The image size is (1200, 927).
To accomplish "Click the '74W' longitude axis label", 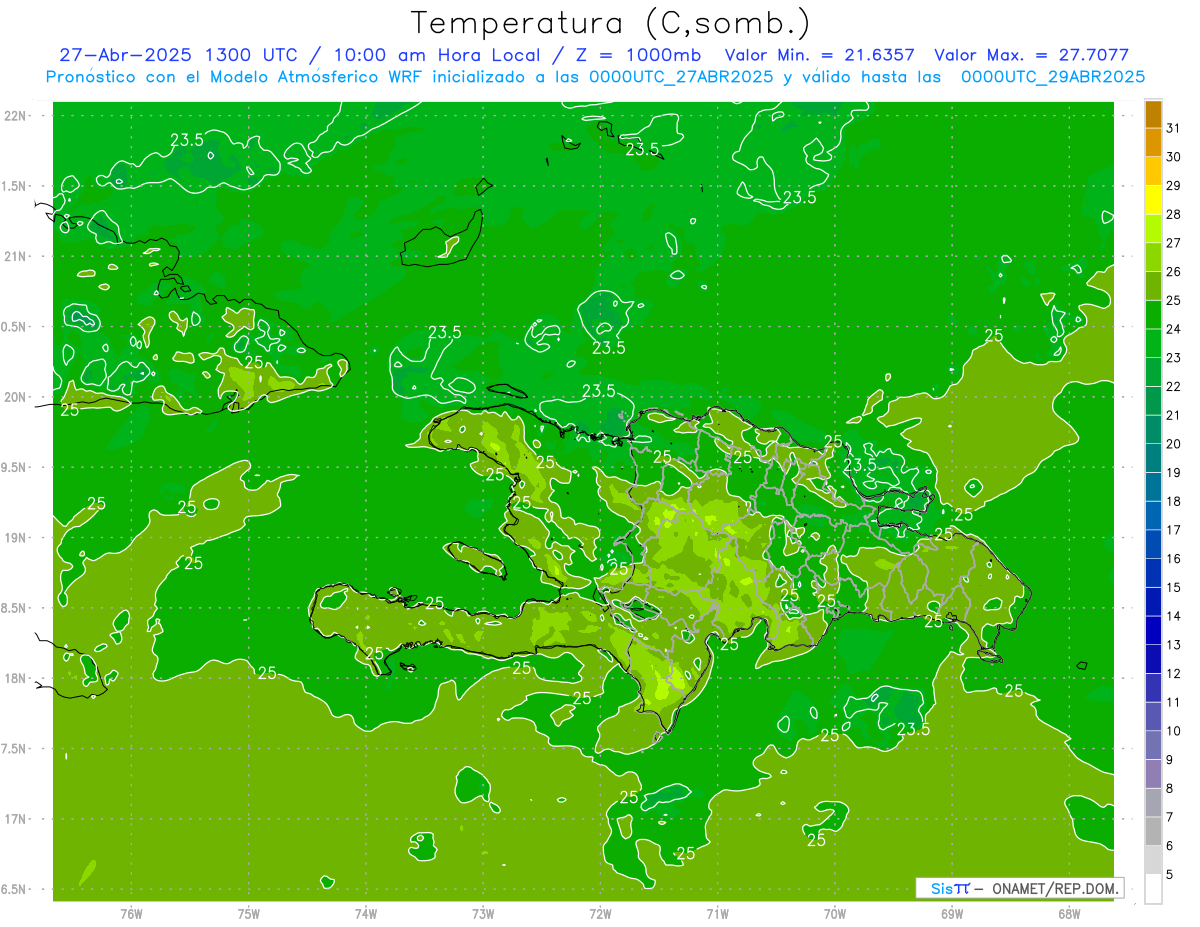I will [x=366, y=913].
